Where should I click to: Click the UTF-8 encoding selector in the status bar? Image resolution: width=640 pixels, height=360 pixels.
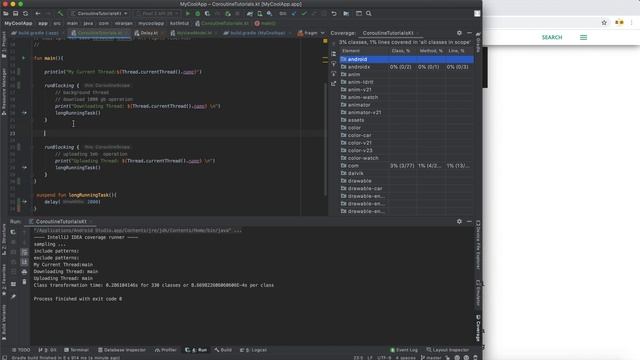click(384, 358)
